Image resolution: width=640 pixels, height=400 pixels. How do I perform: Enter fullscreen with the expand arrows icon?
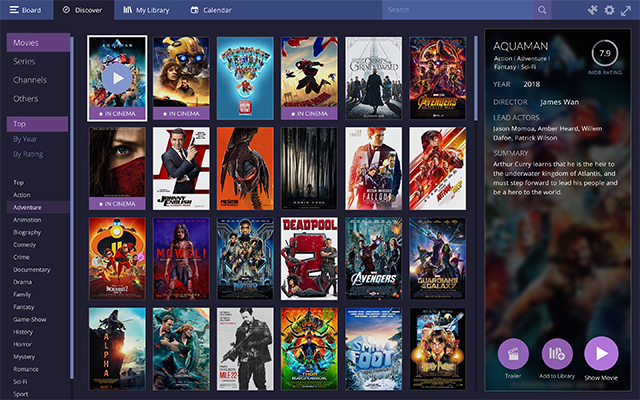626,10
